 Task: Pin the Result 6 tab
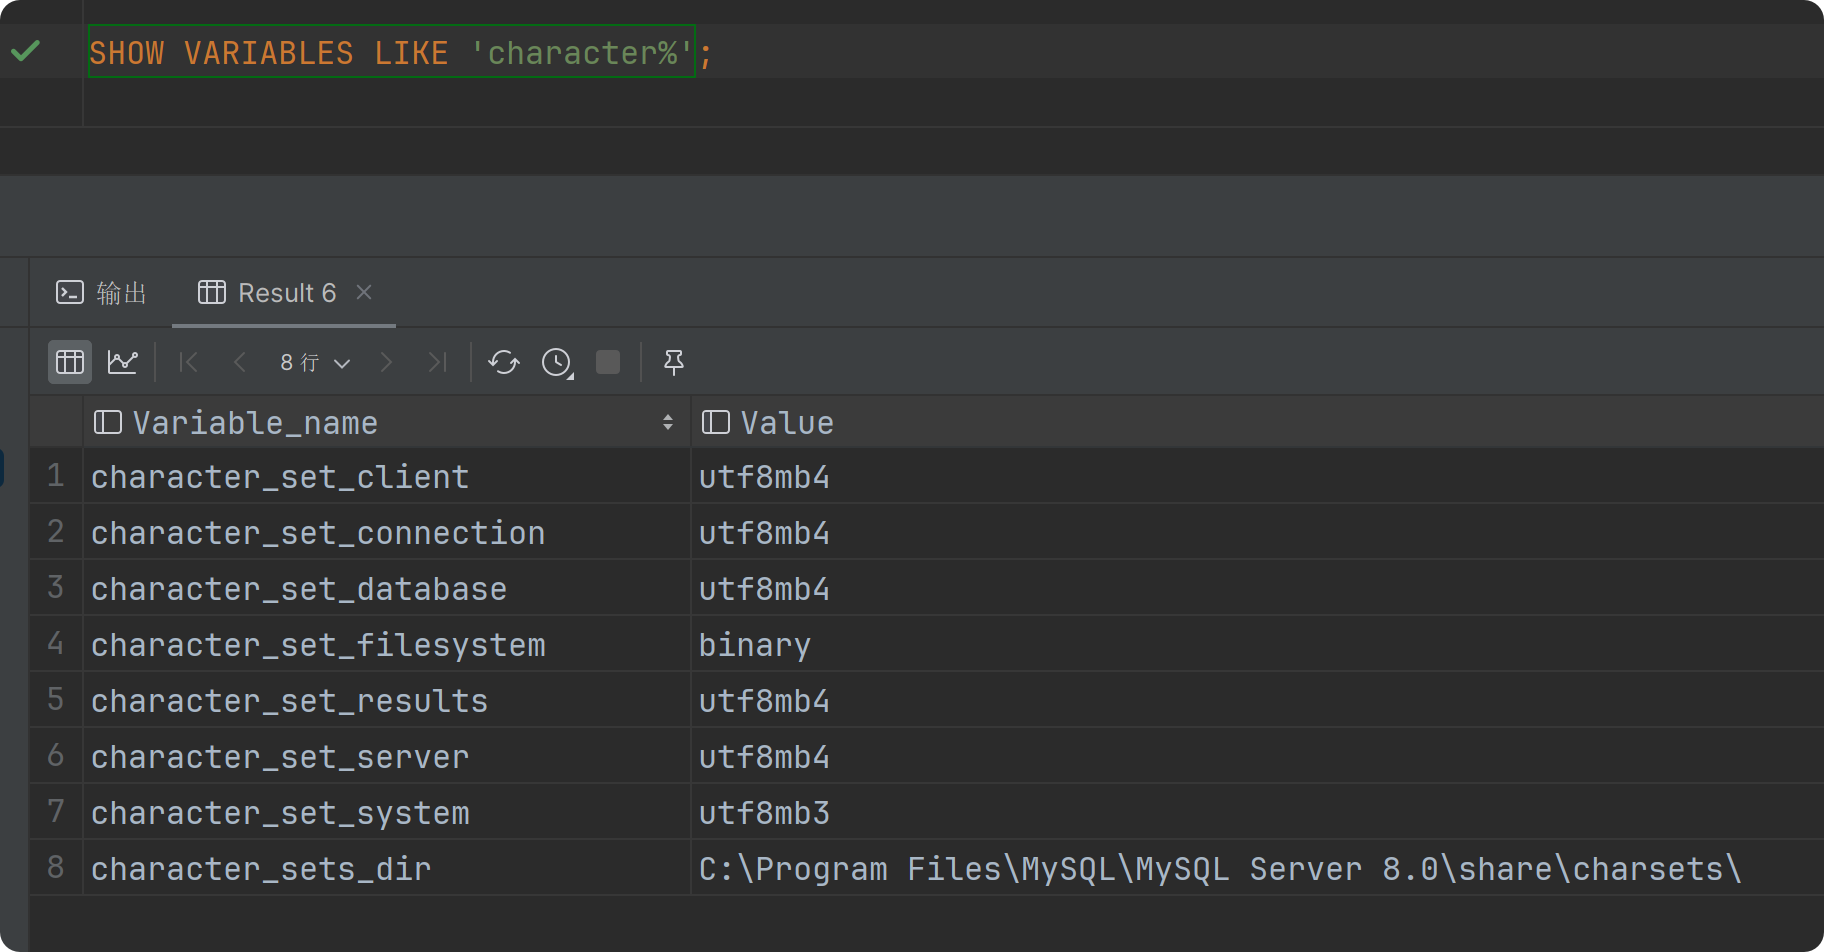point(674,362)
